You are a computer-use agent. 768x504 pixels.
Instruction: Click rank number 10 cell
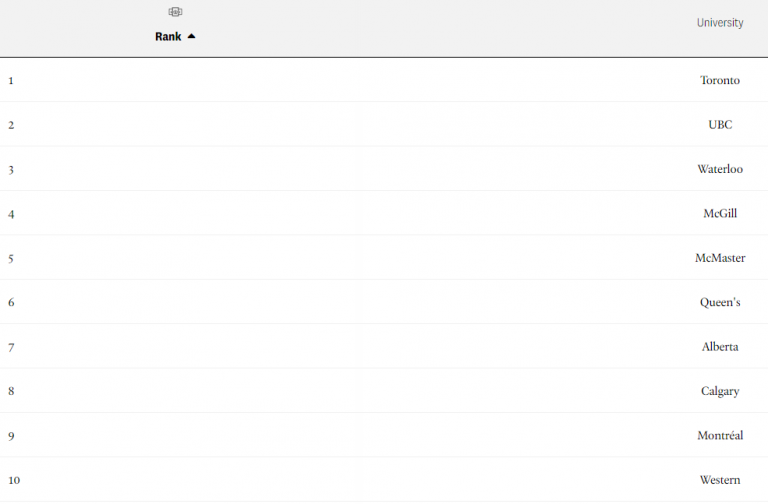(14, 480)
